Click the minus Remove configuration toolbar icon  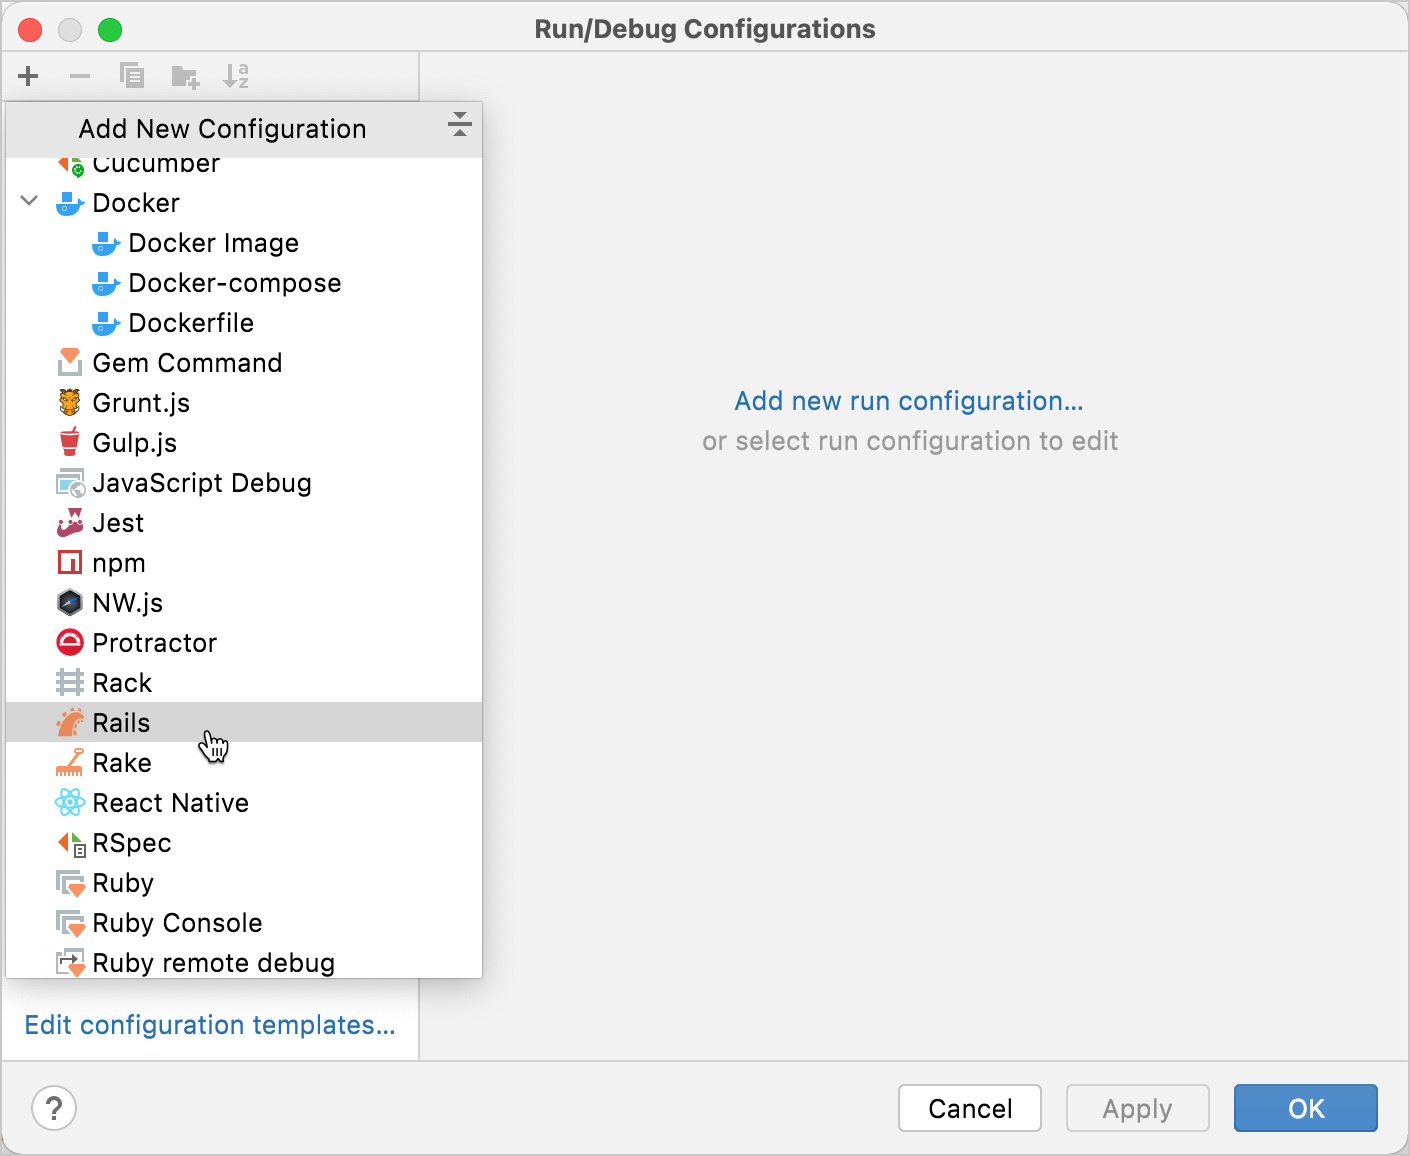(x=80, y=76)
